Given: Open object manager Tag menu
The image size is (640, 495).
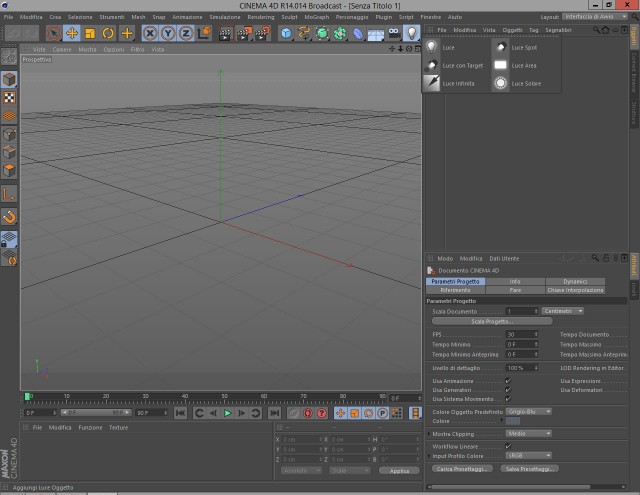Looking at the screenshot, I should pos(533,30).
